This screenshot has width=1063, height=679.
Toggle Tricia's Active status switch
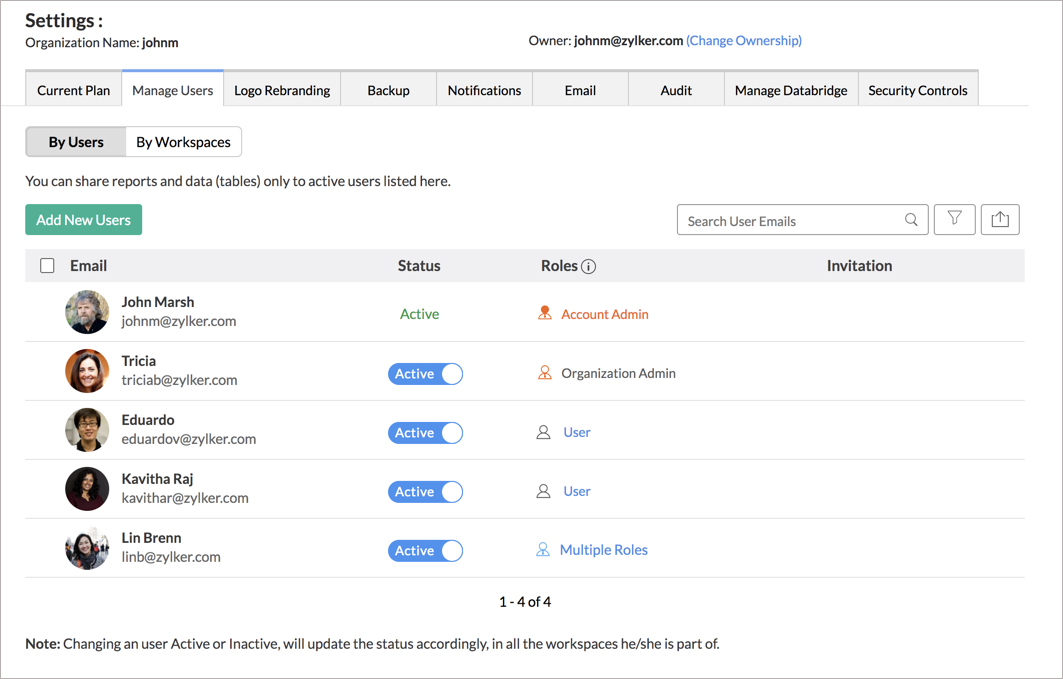coord(425,373)
